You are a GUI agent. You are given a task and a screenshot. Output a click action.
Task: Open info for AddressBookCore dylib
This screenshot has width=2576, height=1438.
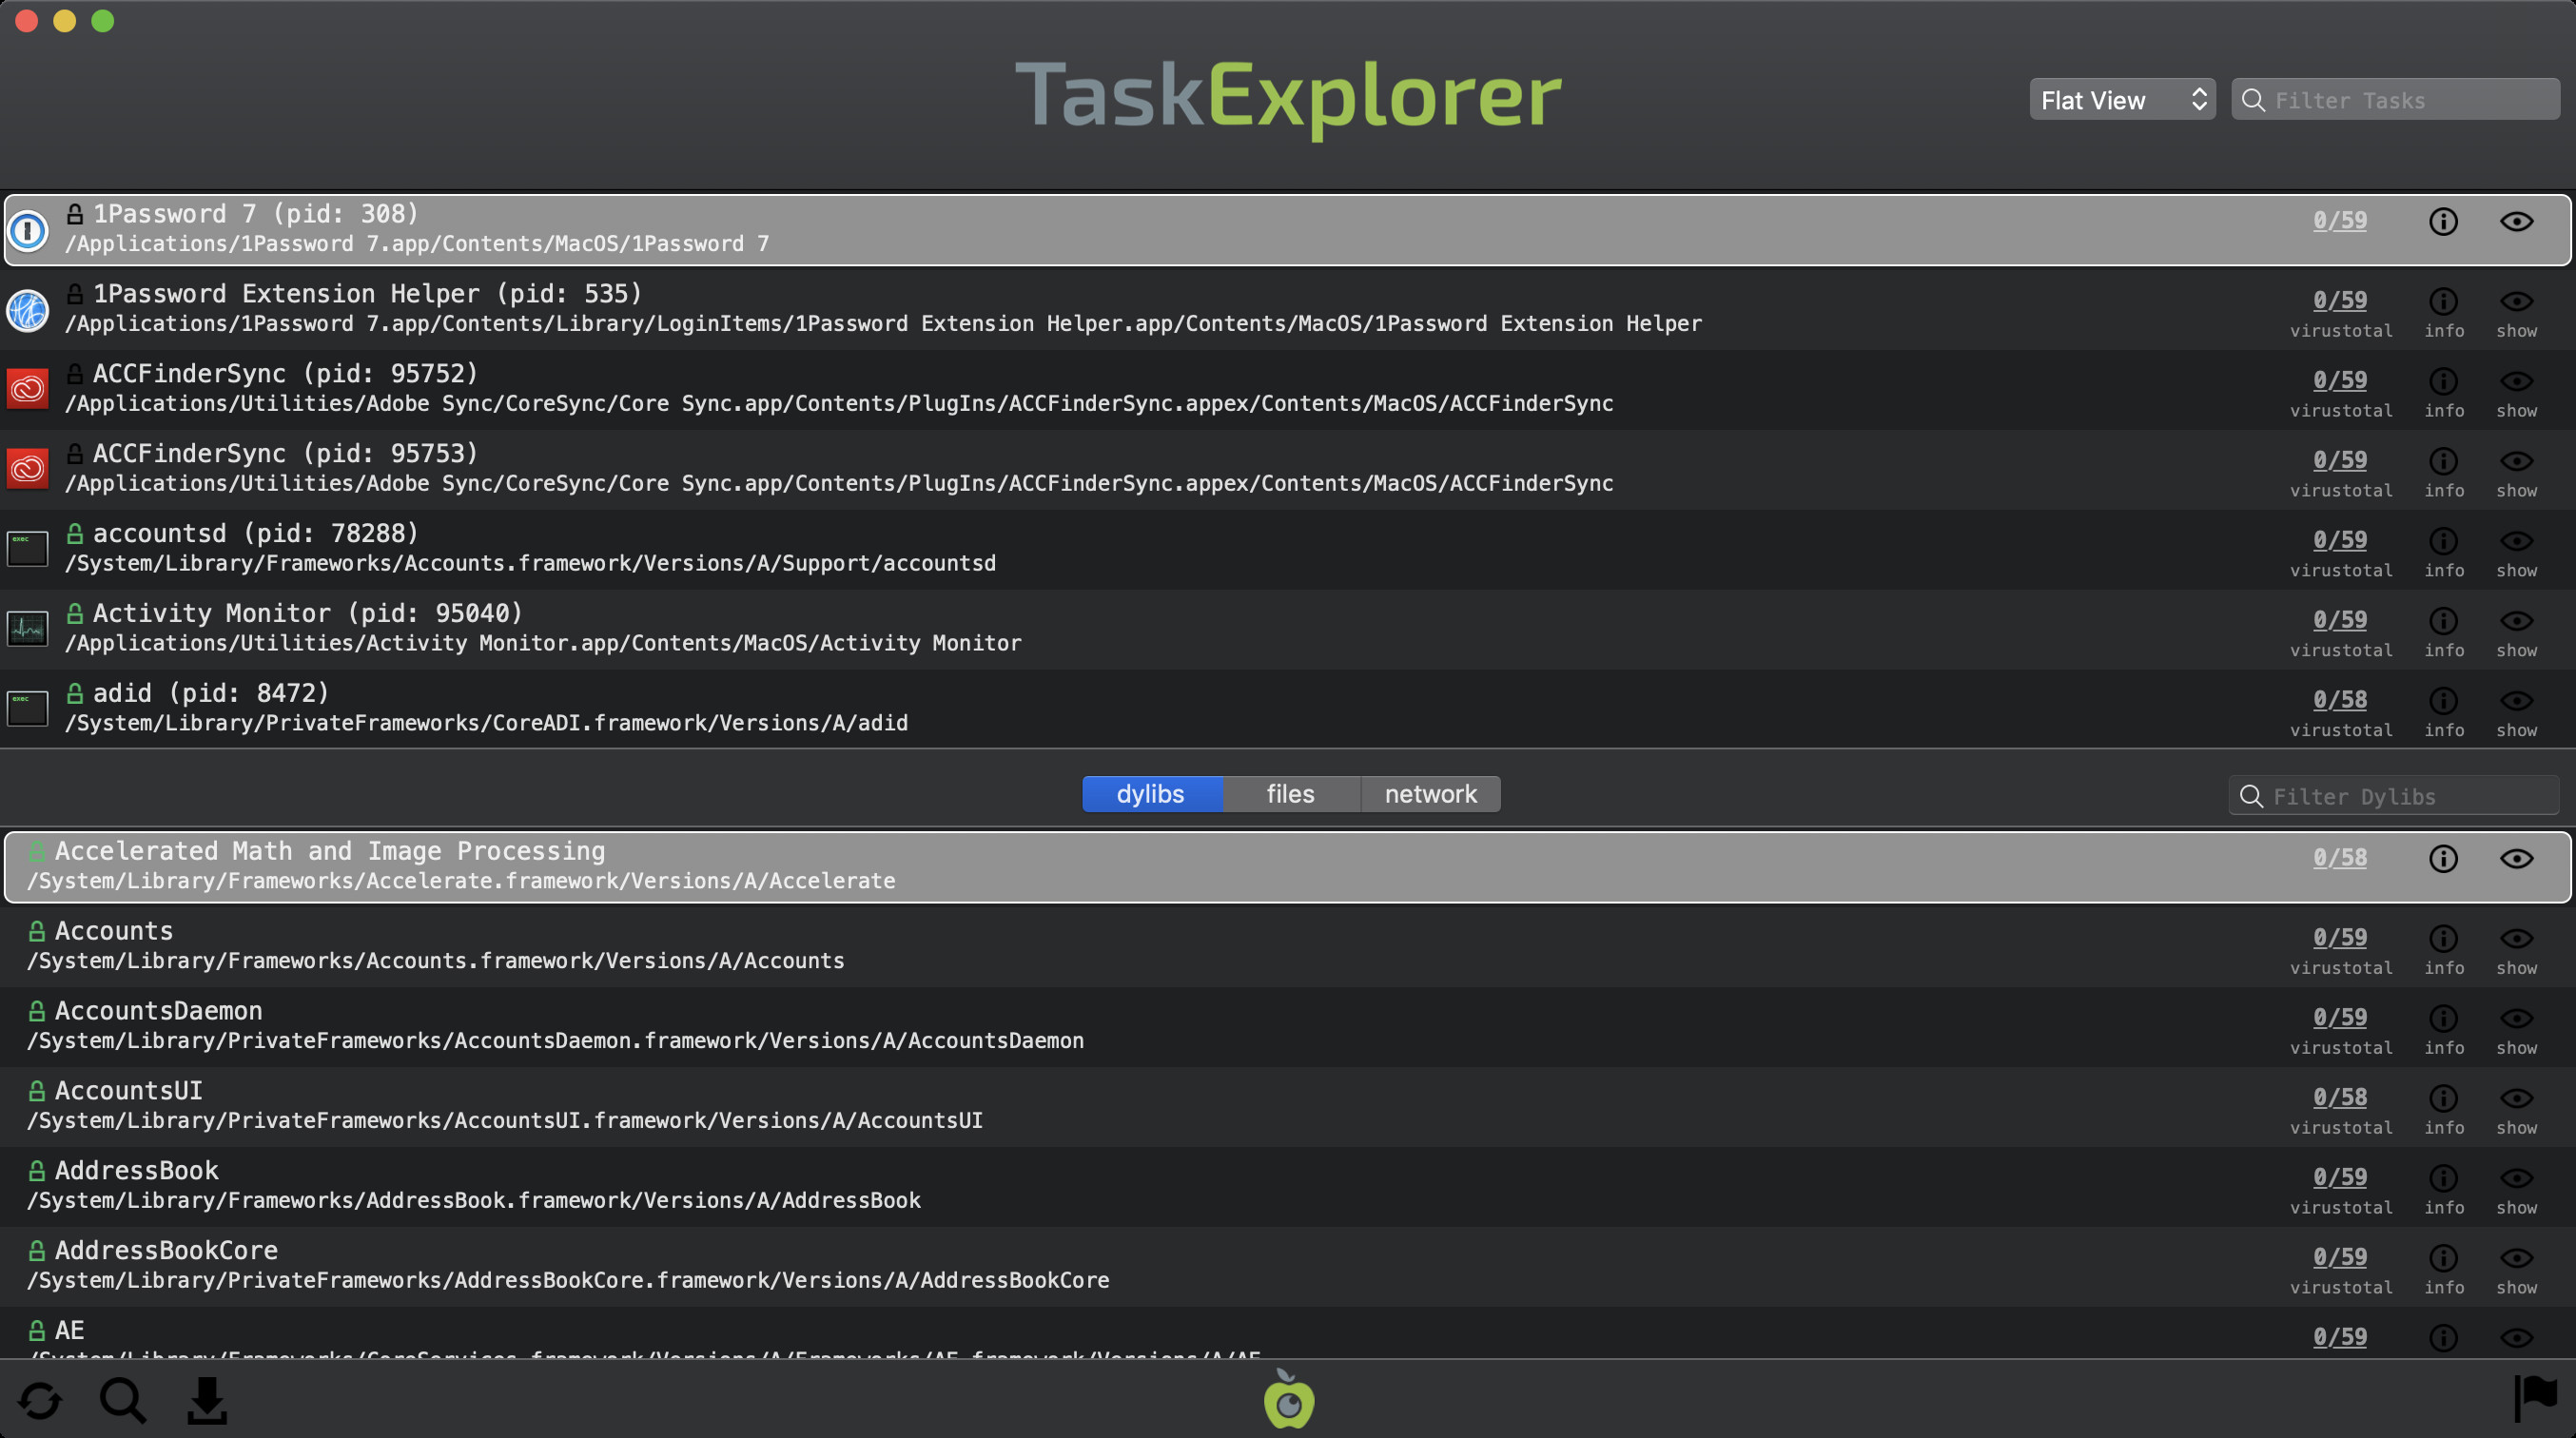tap(2443, 1258)
